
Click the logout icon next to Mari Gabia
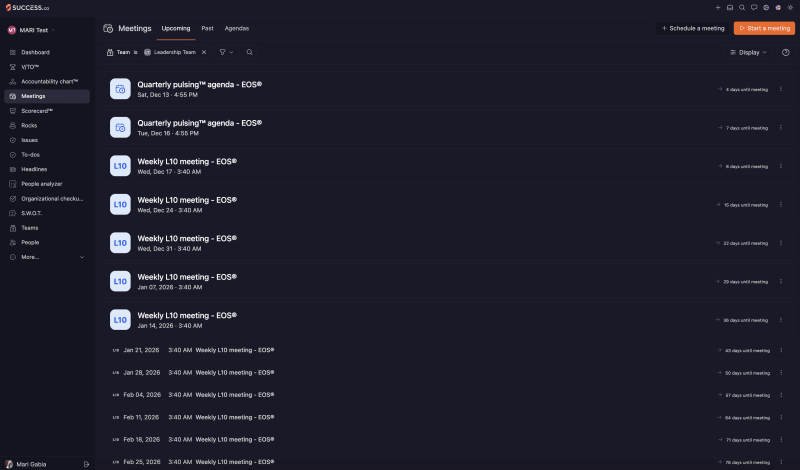pos(86,464)
